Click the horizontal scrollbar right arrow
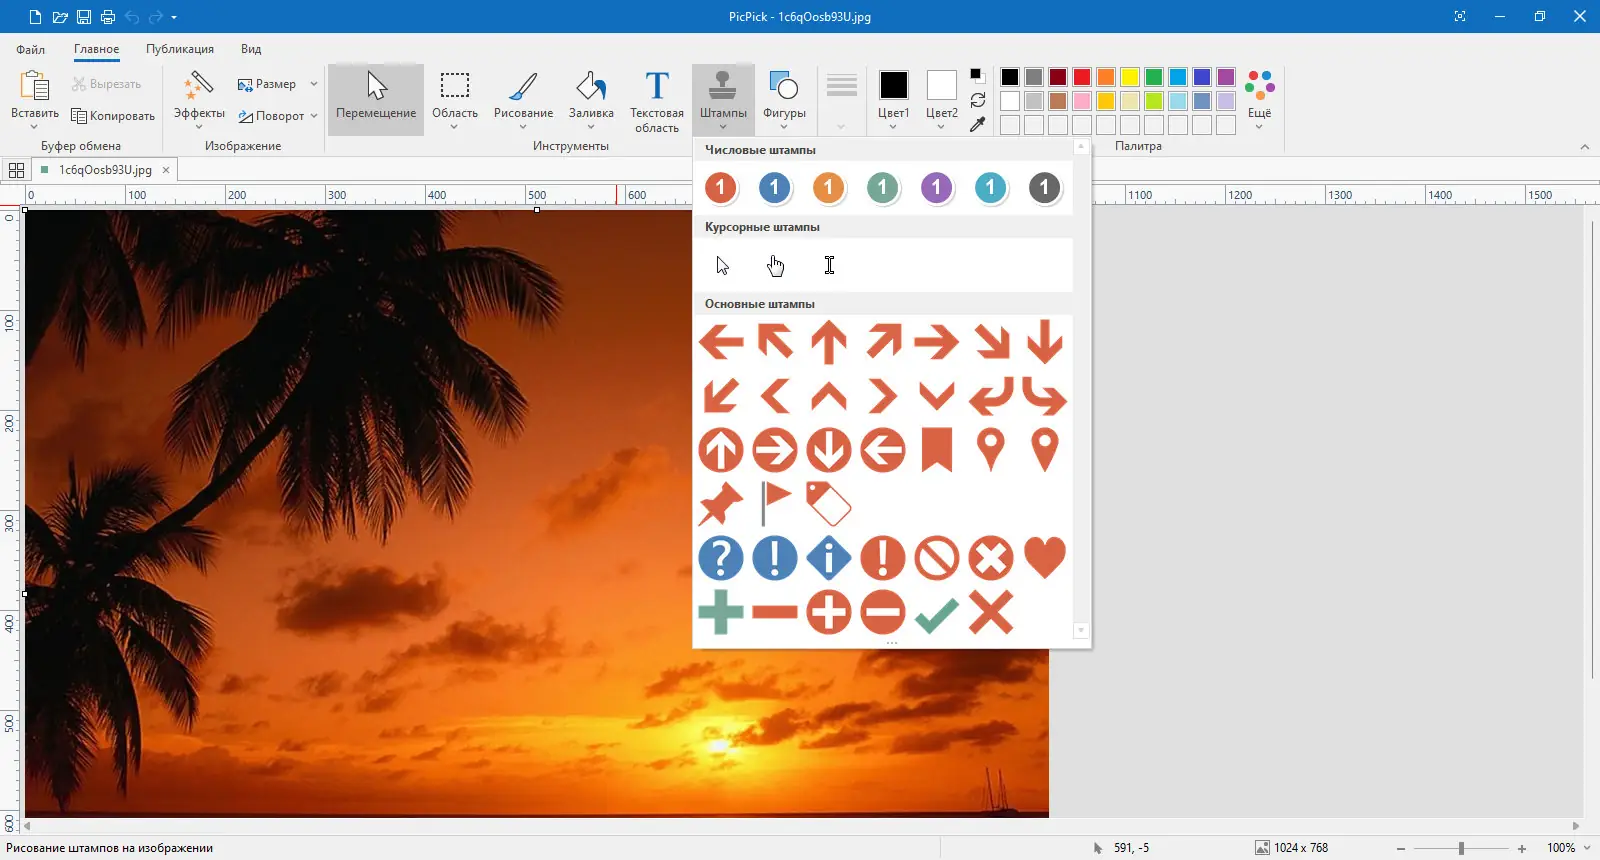The image size is (1600, 860). point(1576,826)
